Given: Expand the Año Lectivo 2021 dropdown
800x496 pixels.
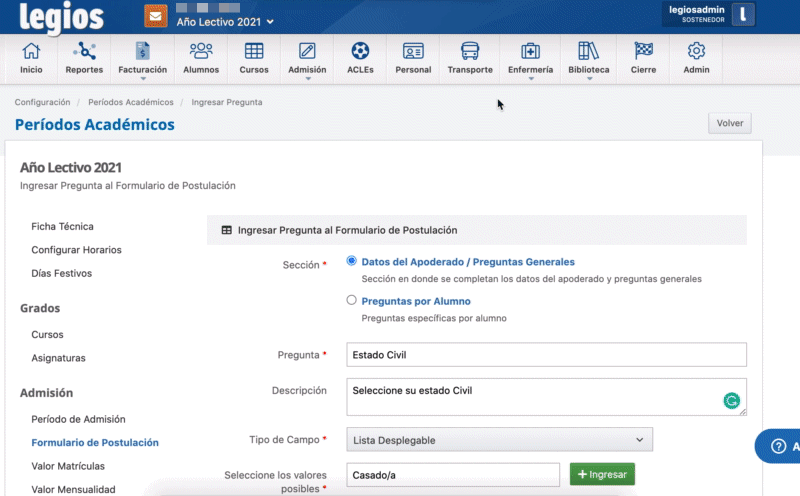Looking at the screenshot, I should pos(224,21).
